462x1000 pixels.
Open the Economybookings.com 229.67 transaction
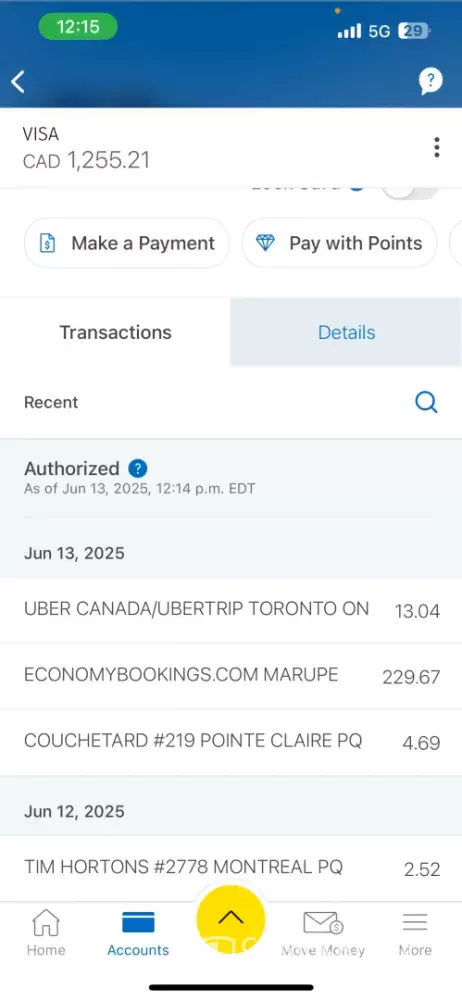click(231, 676)
